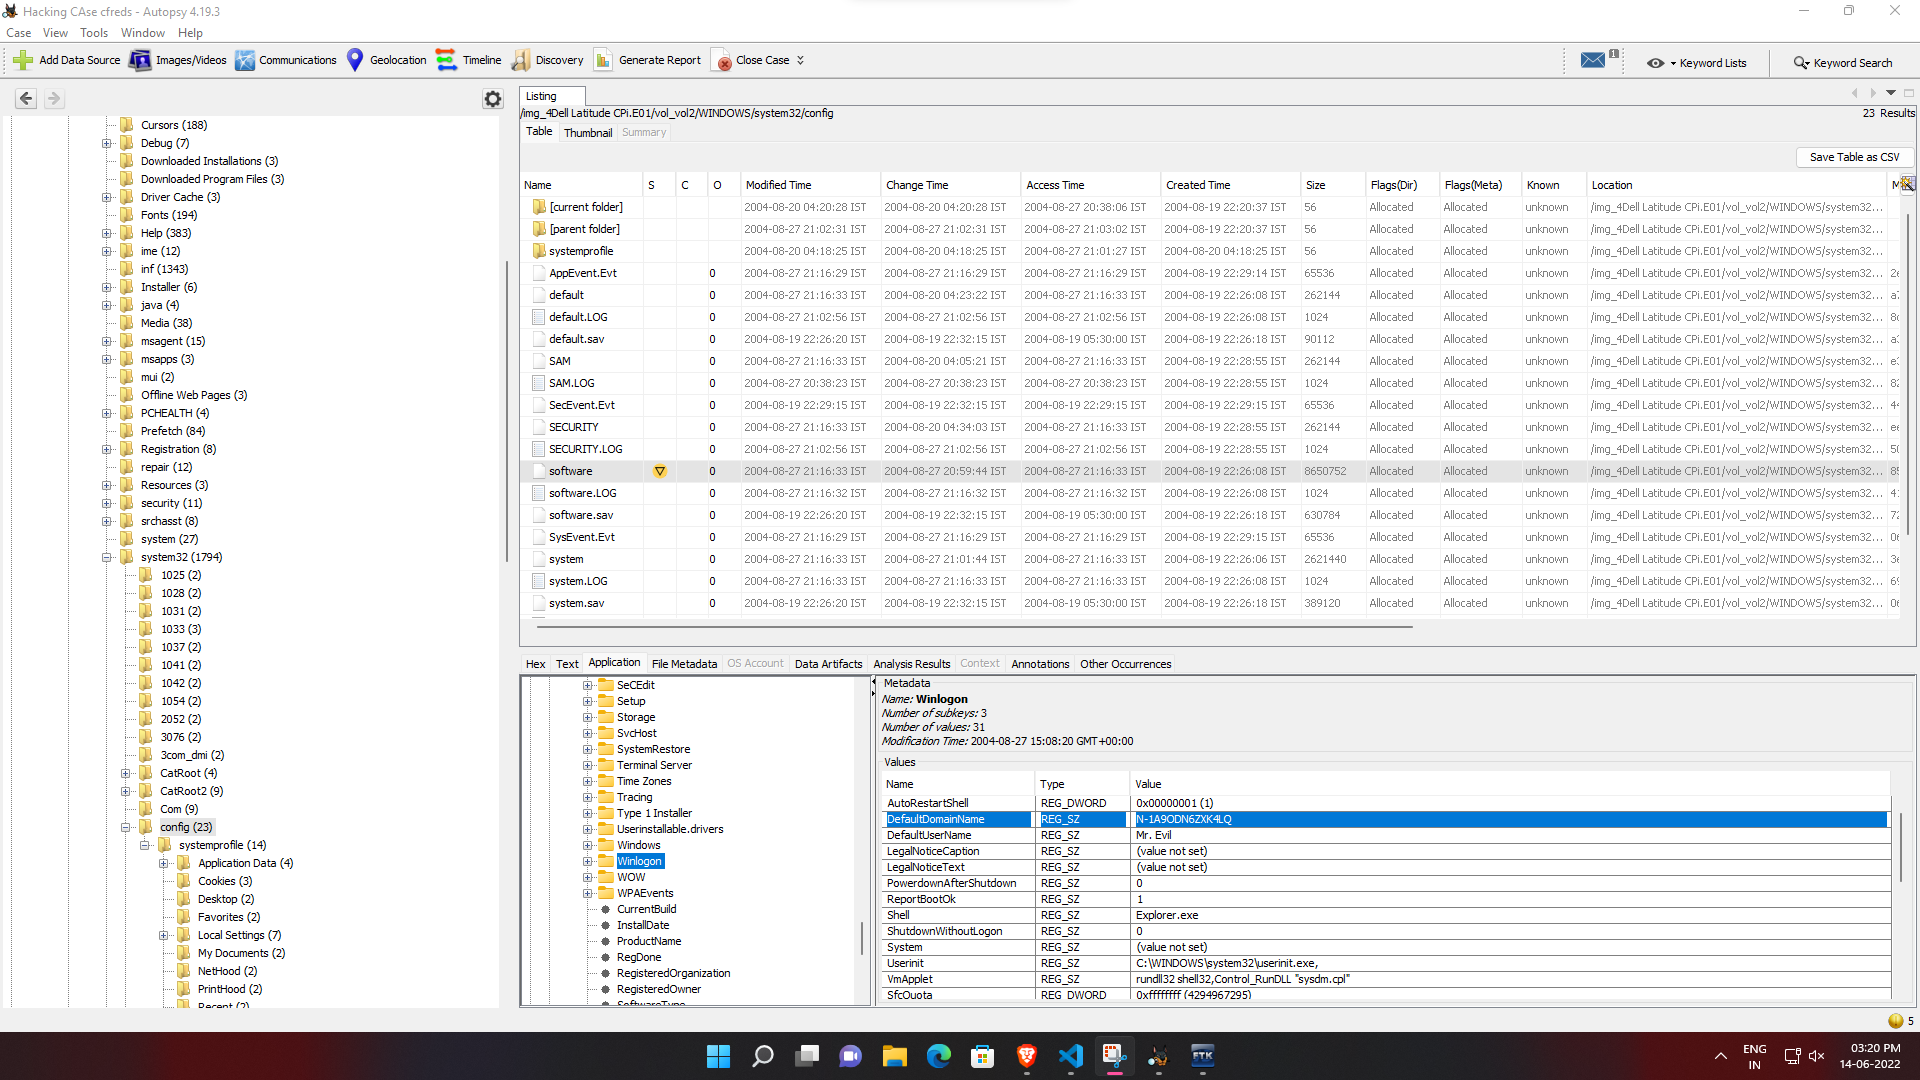This screenshot has width=1920, height=1080.
Task: Open the Communications visualization tool
Action: coord(286,60)
